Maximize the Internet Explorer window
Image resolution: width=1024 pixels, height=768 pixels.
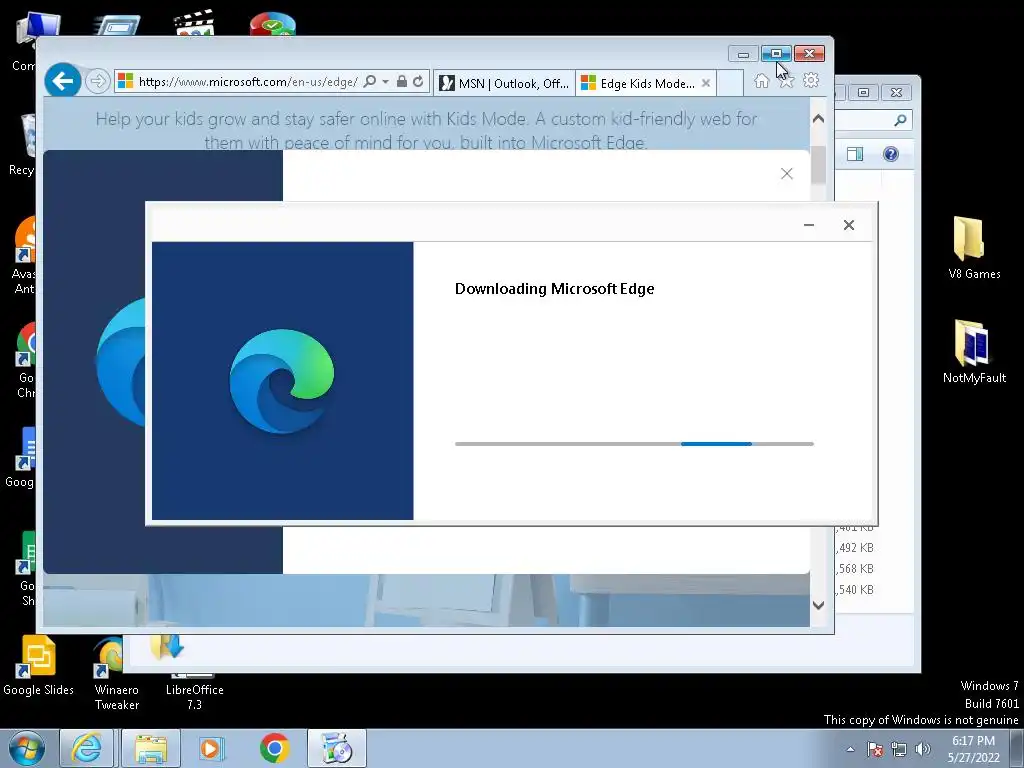click(x=776, y=54)
